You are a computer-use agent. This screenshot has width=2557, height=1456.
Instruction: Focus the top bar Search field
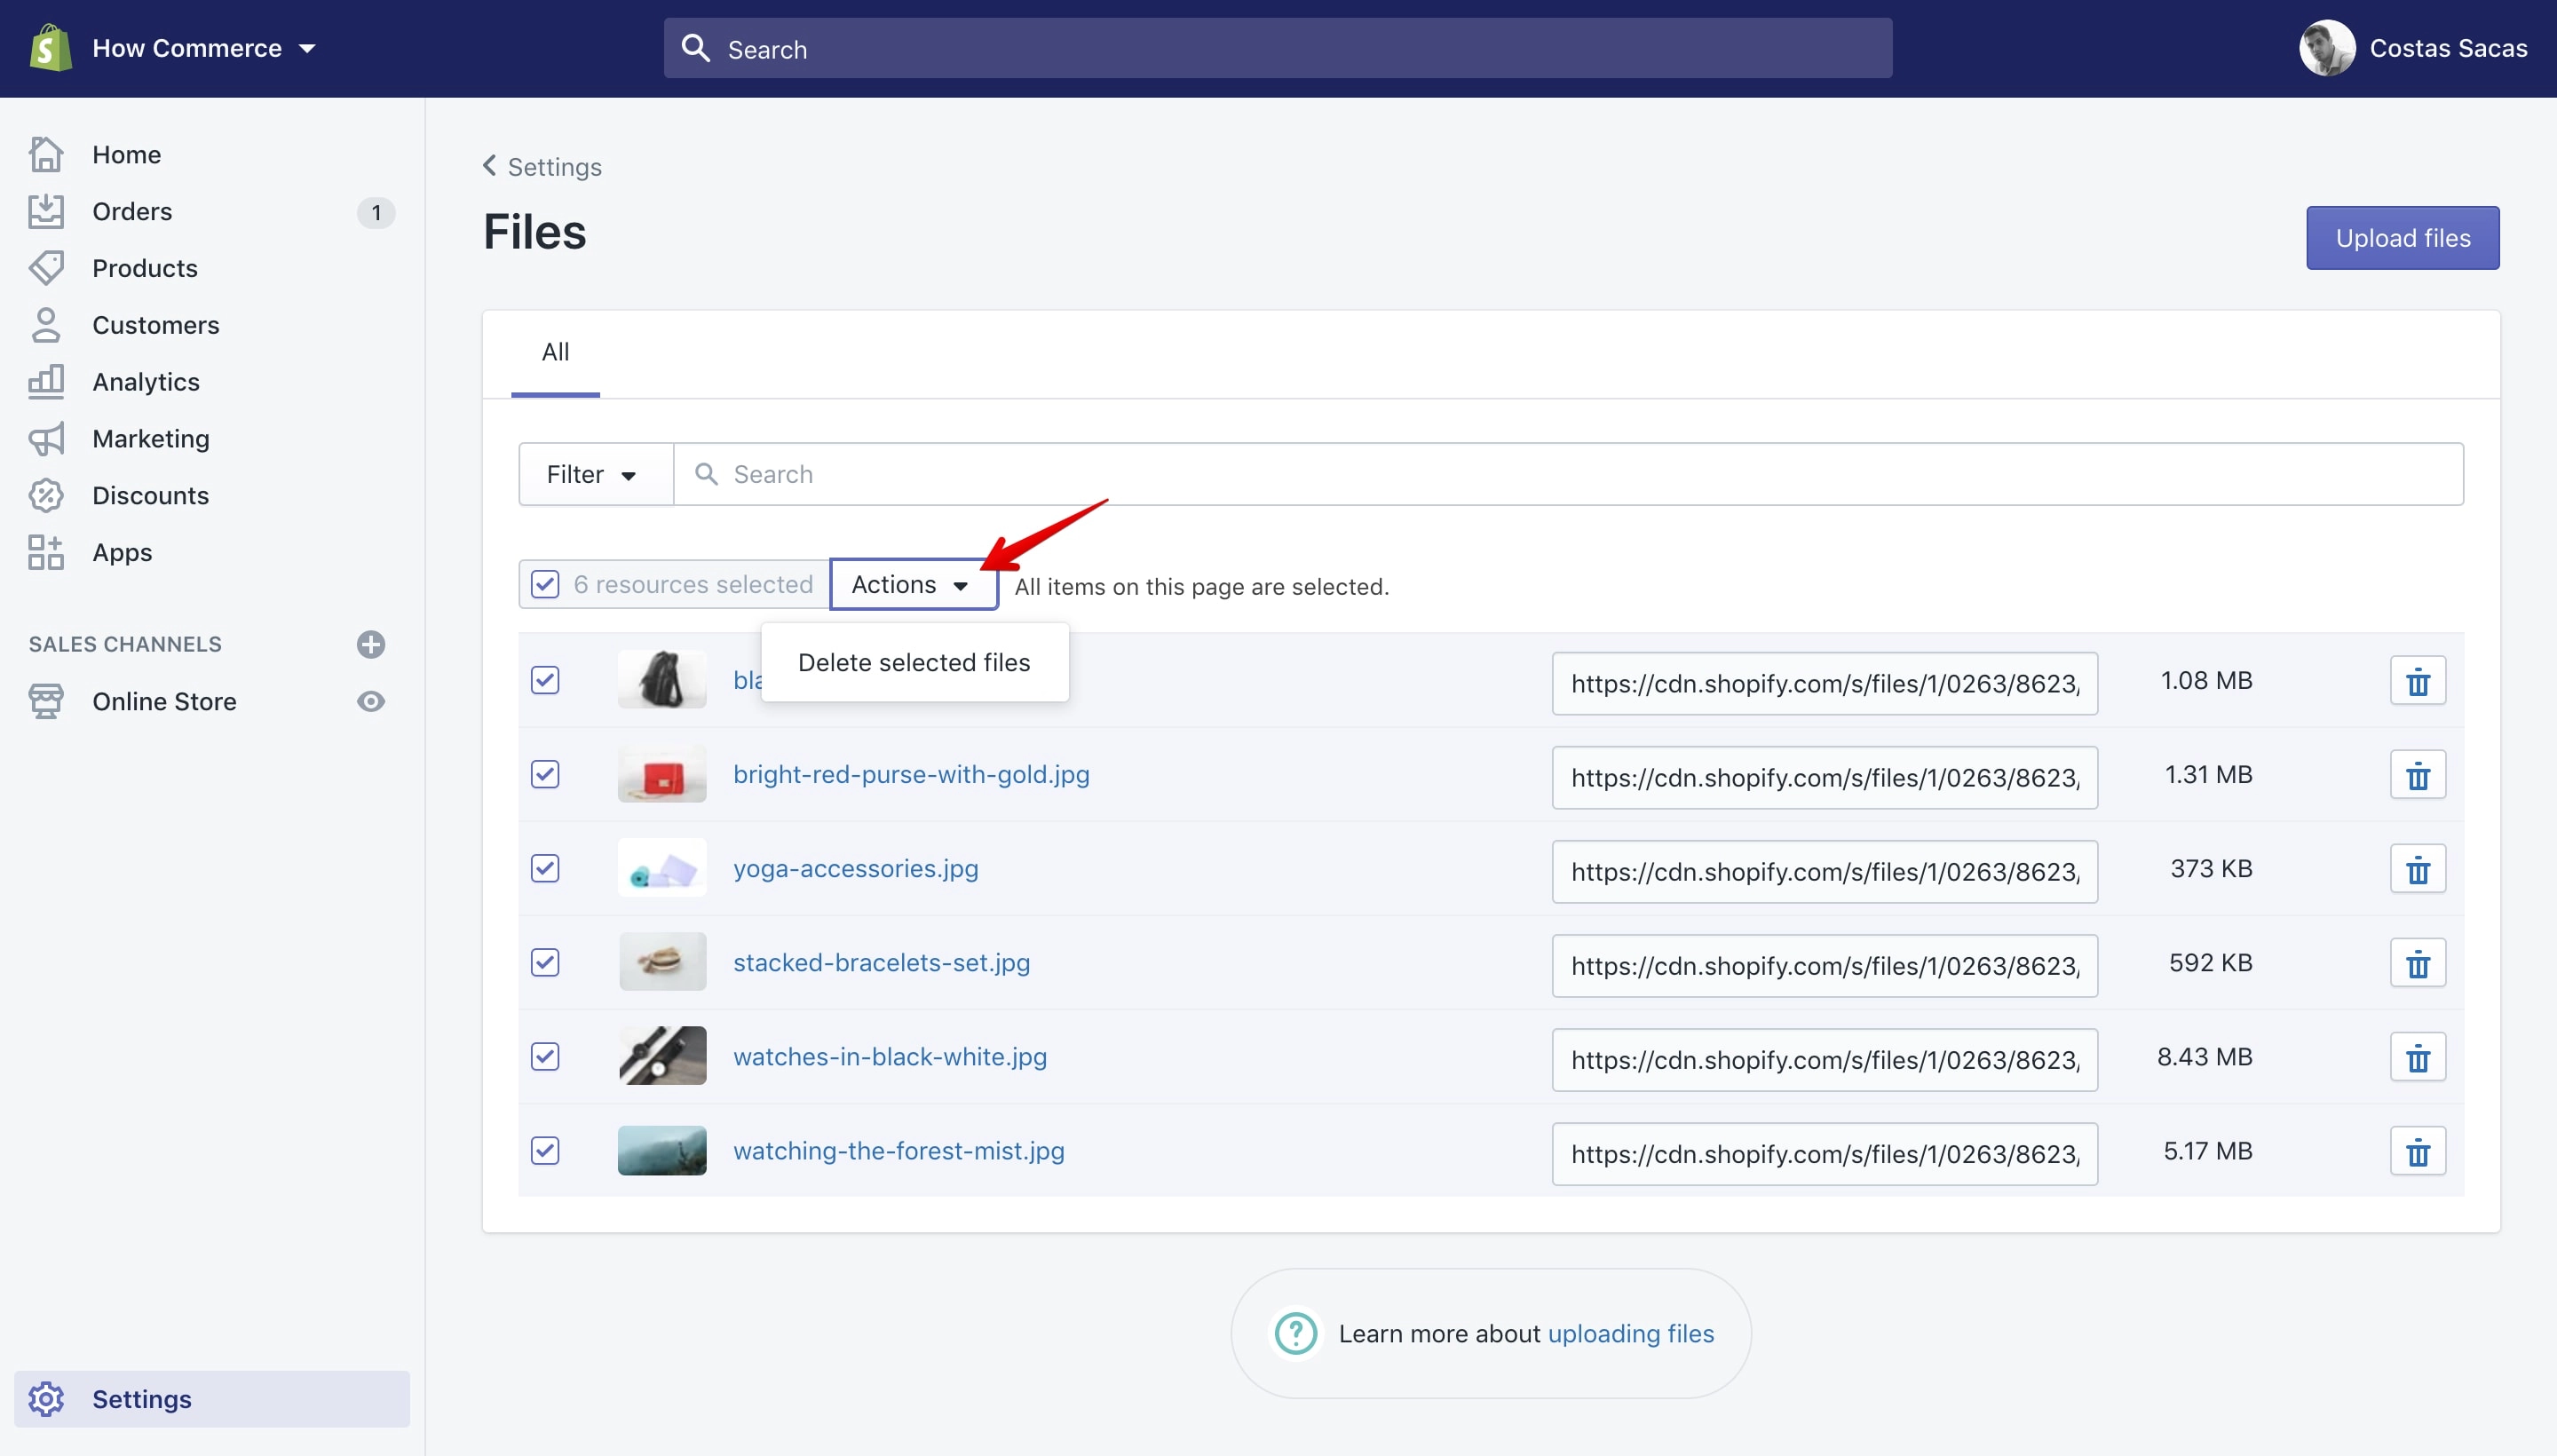click(1277, 48)
